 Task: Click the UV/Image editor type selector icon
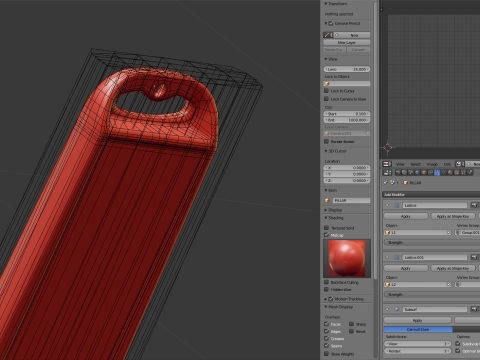387,164
